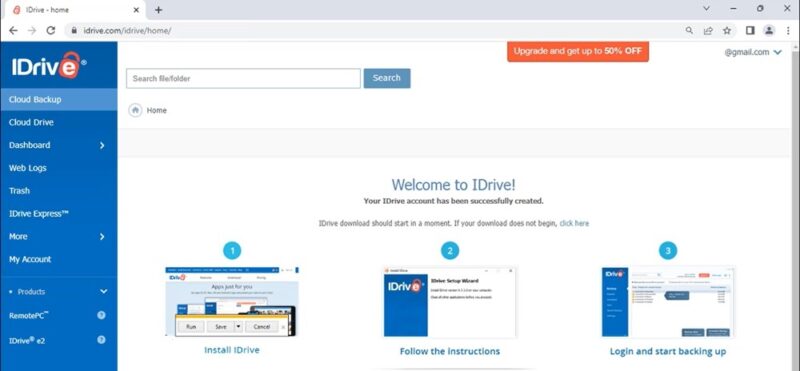Open IDrive e2 product link

coord(27,340)
